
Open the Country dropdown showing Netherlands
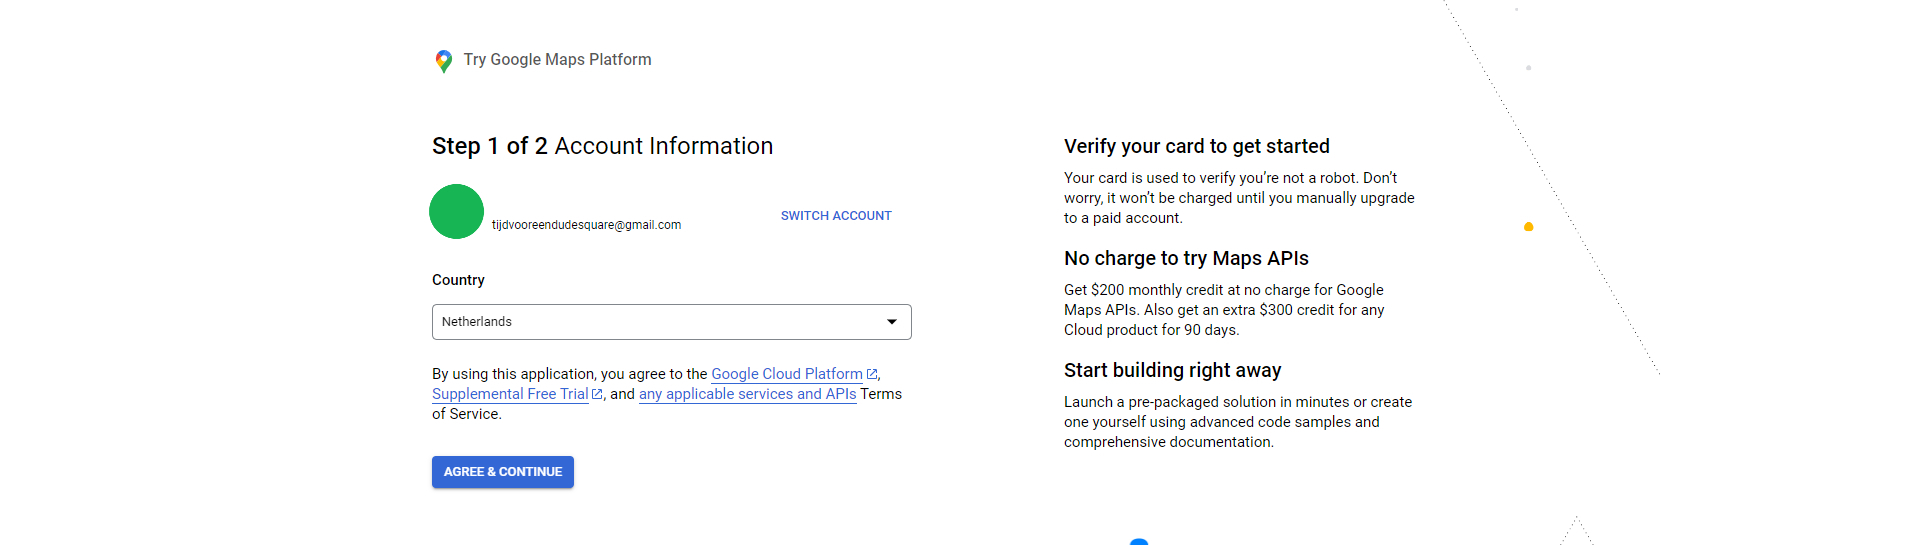672,322
